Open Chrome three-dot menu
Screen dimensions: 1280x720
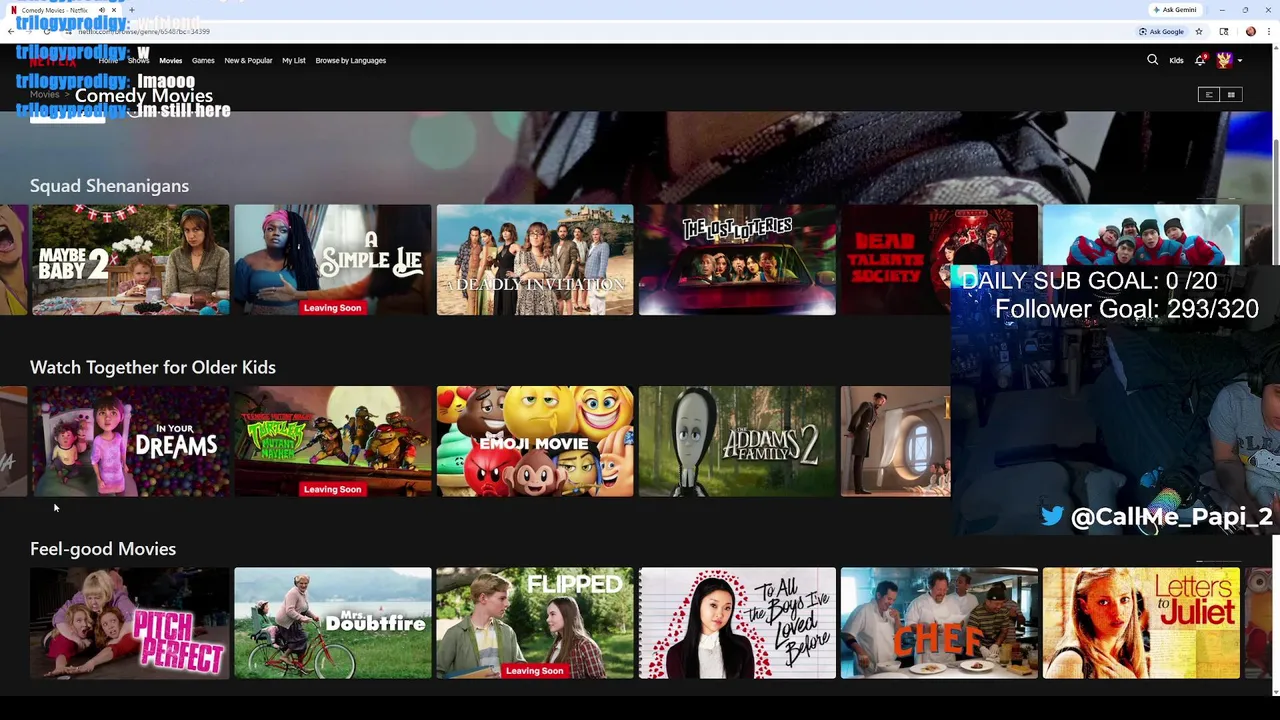point(1269,31)
